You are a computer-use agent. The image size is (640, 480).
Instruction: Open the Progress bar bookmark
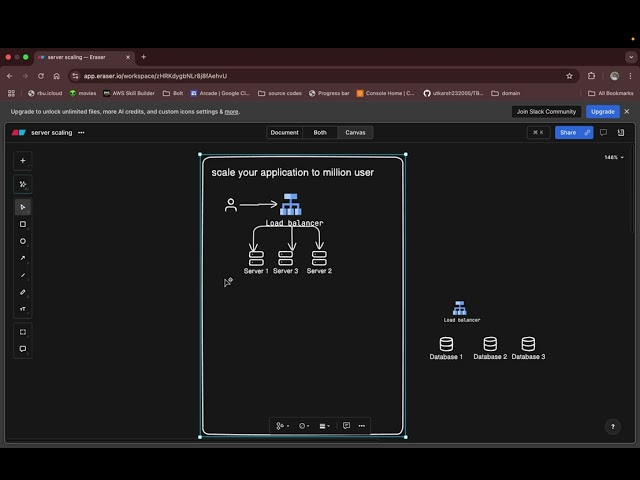point(329,93)
